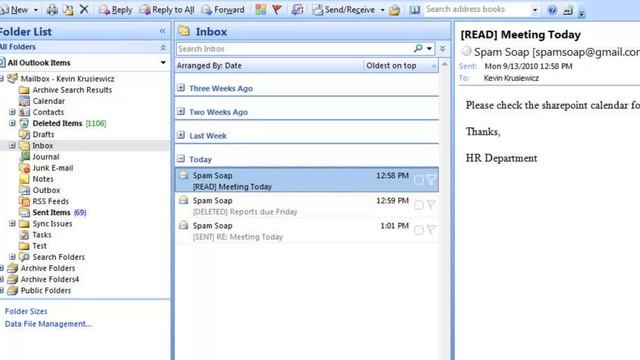
Task: Expand Search Folders node
Action: tap(12, 257)
